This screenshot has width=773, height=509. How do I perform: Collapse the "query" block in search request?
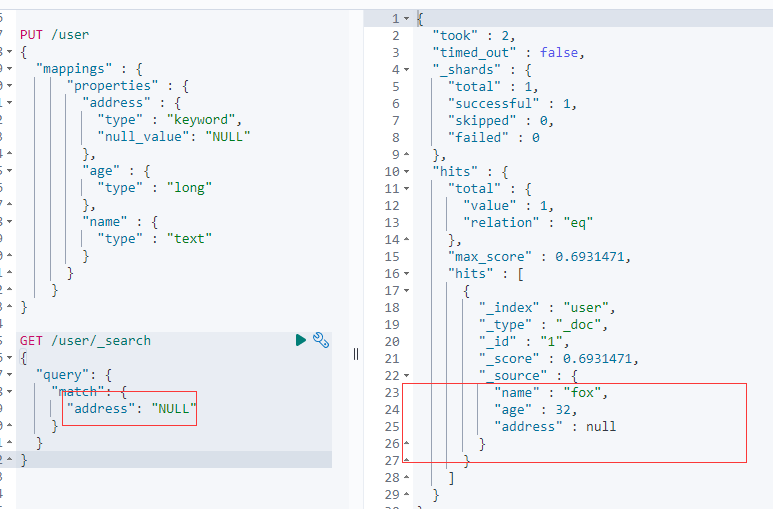pos(9,374)
